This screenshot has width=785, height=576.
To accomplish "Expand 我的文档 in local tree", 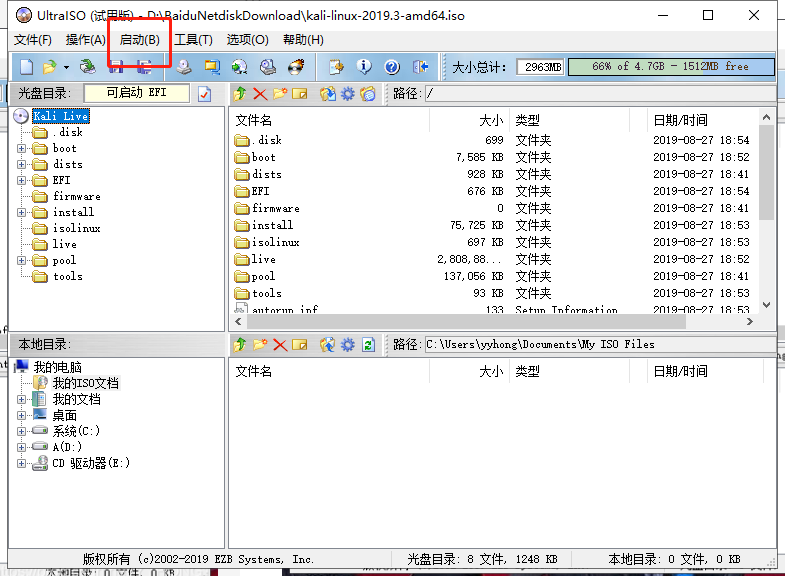I will coord(22,399).
